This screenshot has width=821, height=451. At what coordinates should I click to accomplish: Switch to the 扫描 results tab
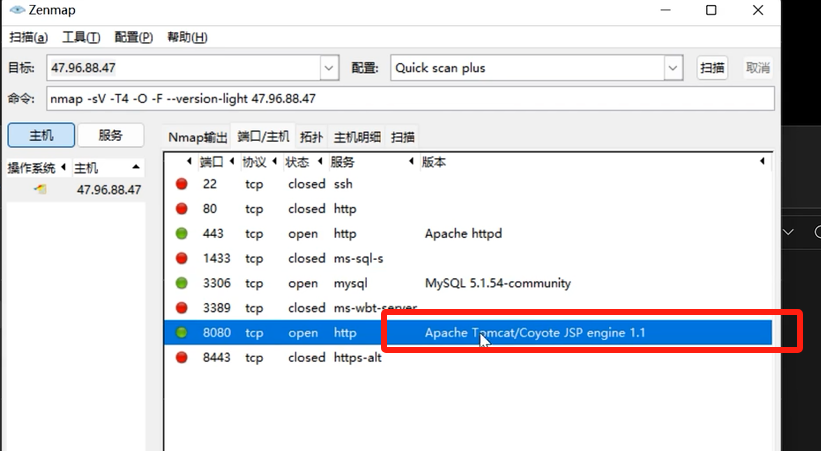pyautogui.click(x=403, y=137)
